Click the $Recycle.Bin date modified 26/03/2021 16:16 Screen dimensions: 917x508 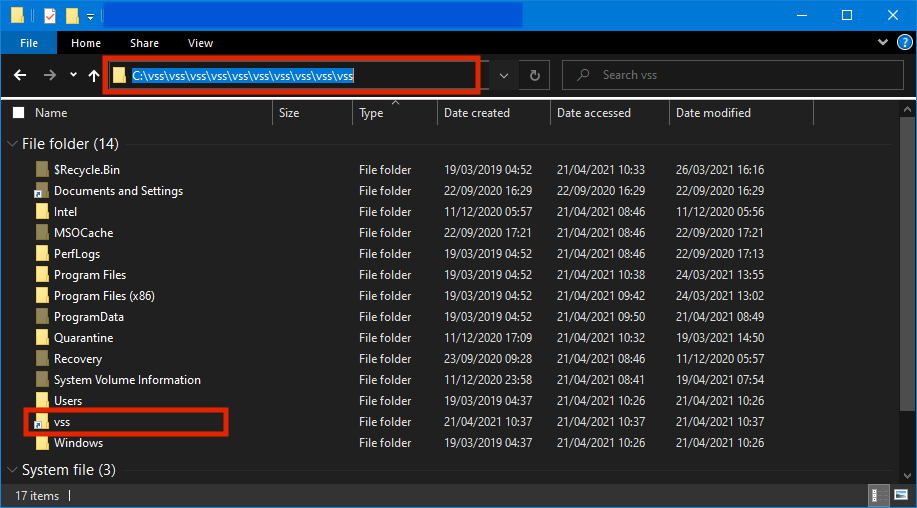[720, 170]
